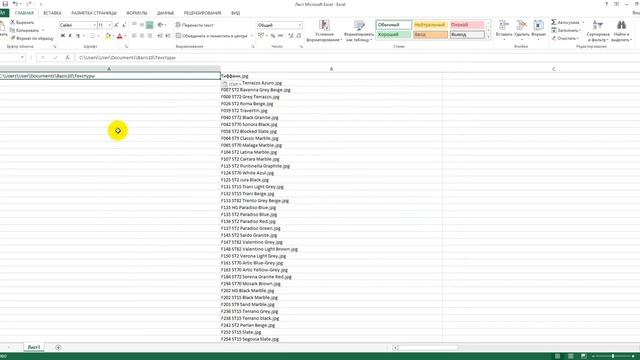Decrease decimal places
This screenshot has height=360, width=640.
click(298, 36)
